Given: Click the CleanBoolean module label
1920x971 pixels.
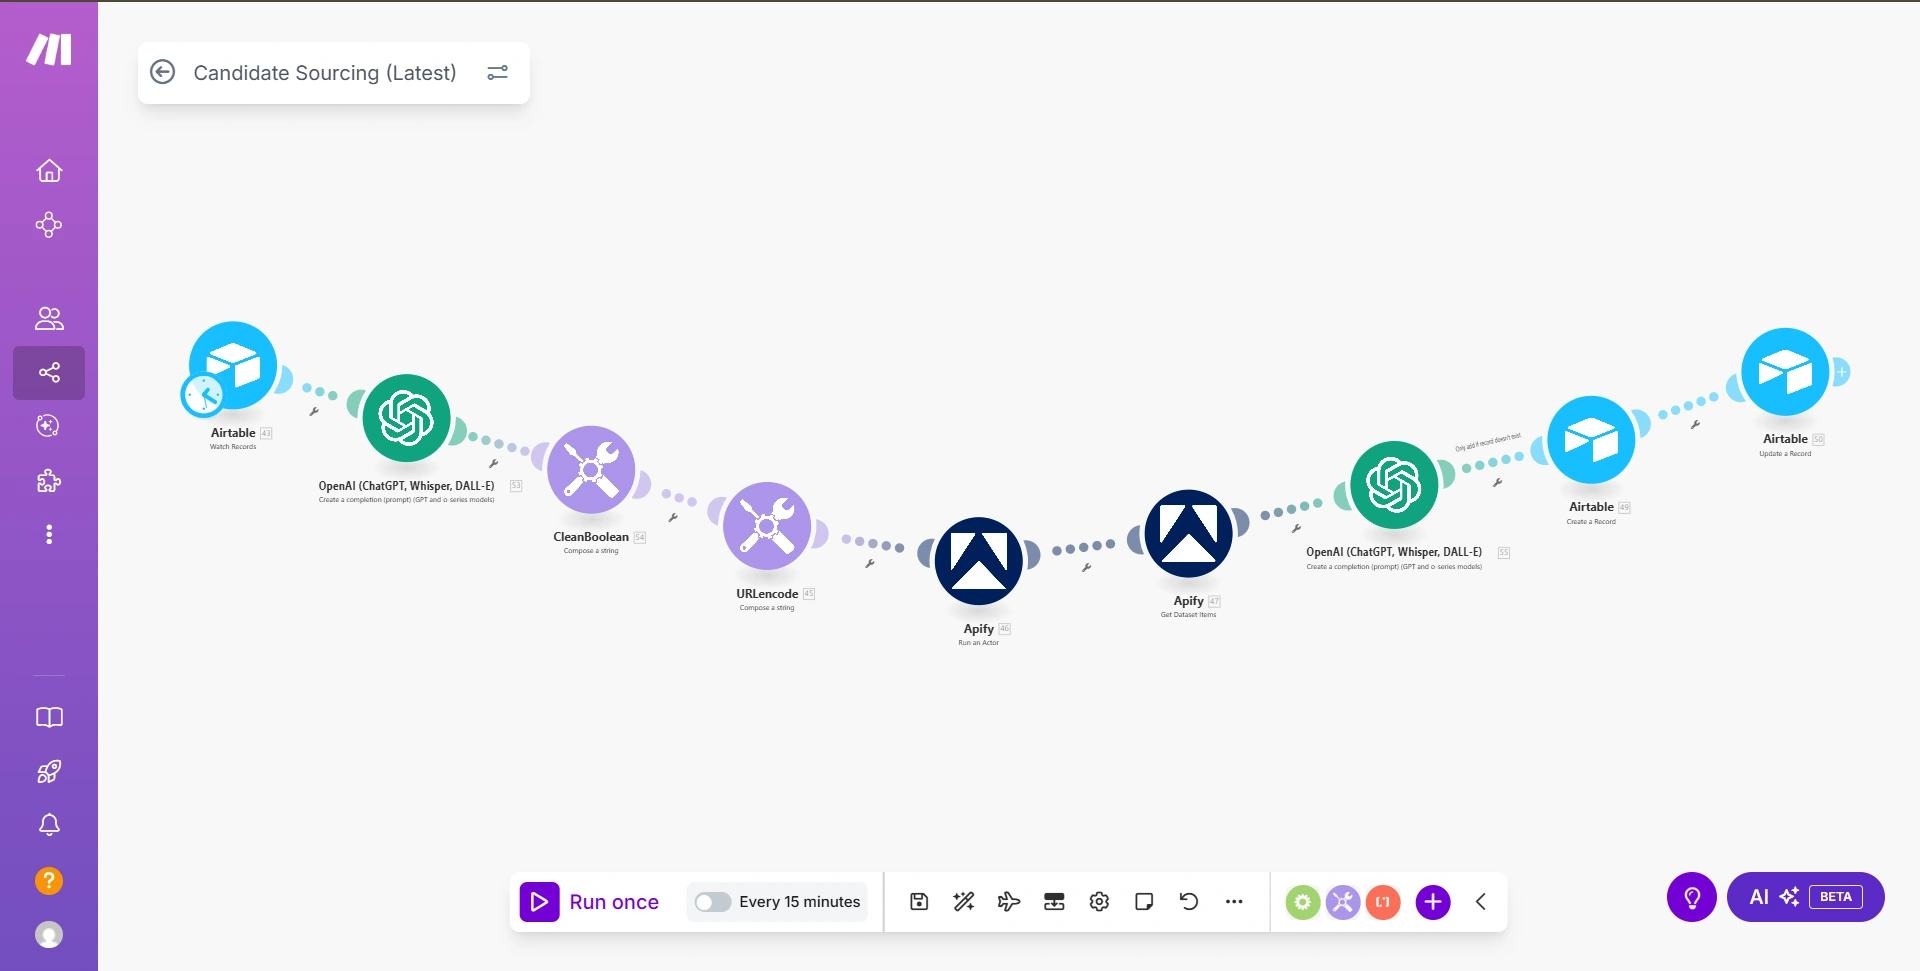Looking at the screenshot, I should 591,537.
